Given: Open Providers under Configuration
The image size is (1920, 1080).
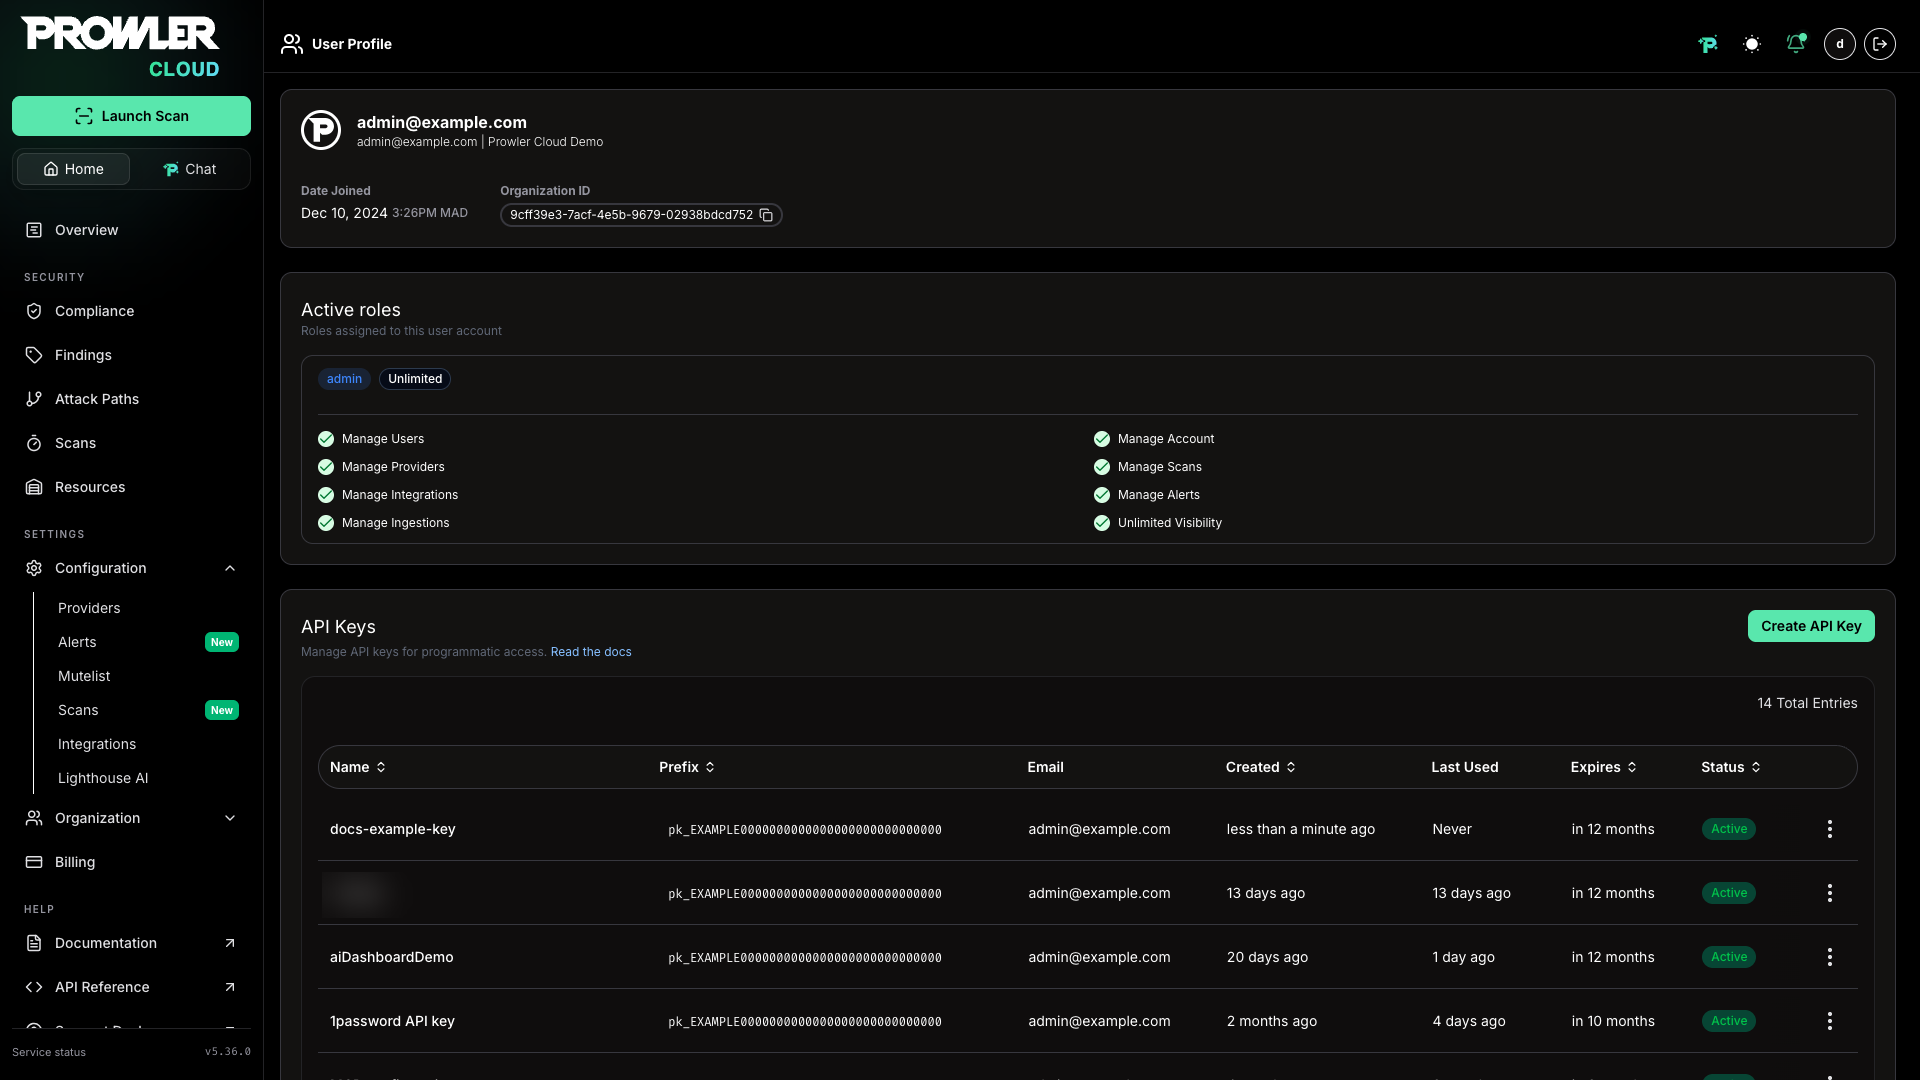Looking at the screenshot, I should (89, 608).
